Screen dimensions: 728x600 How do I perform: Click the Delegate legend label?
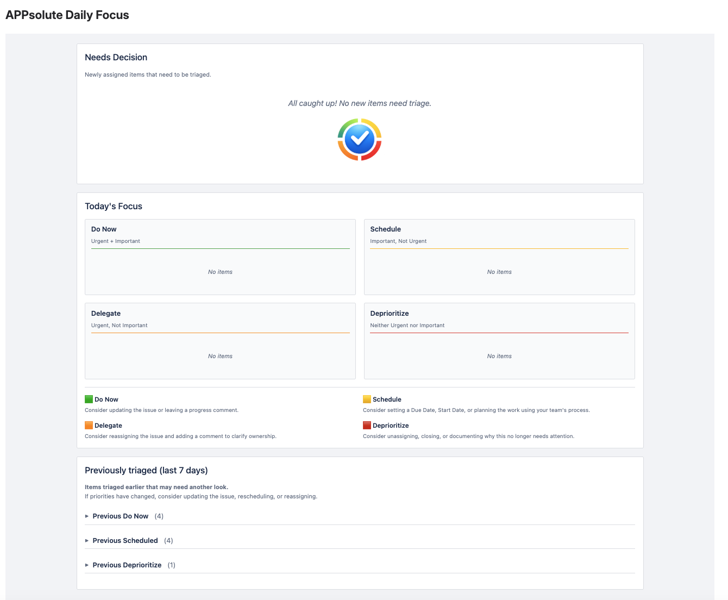point(108,425)
